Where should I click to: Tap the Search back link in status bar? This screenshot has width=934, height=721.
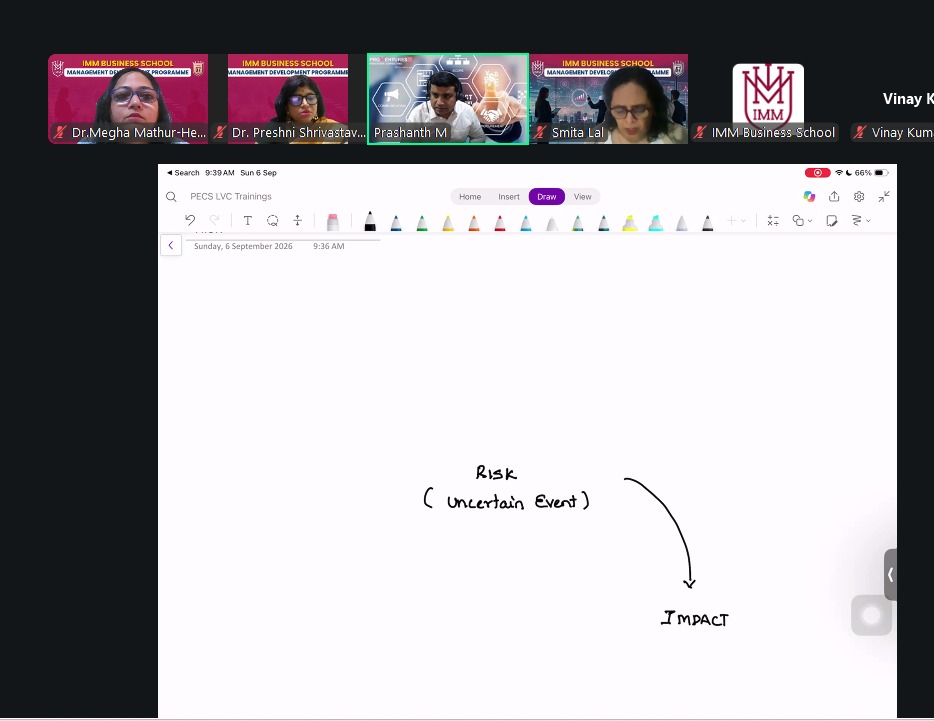pyautogui.click(x=183, y=173)
